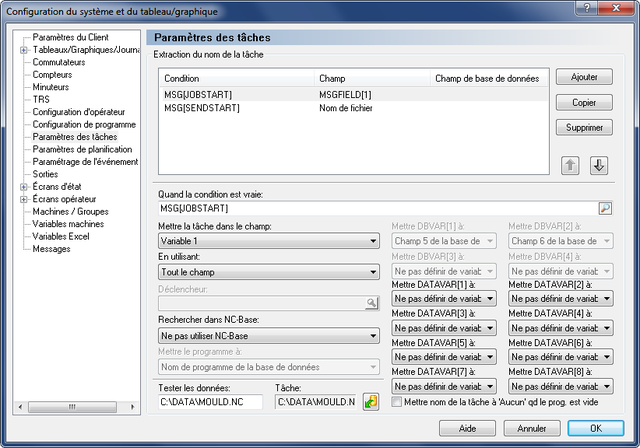The image size is (640, 448).
Task: Confirm with the OK button
Action: [596, 428]
